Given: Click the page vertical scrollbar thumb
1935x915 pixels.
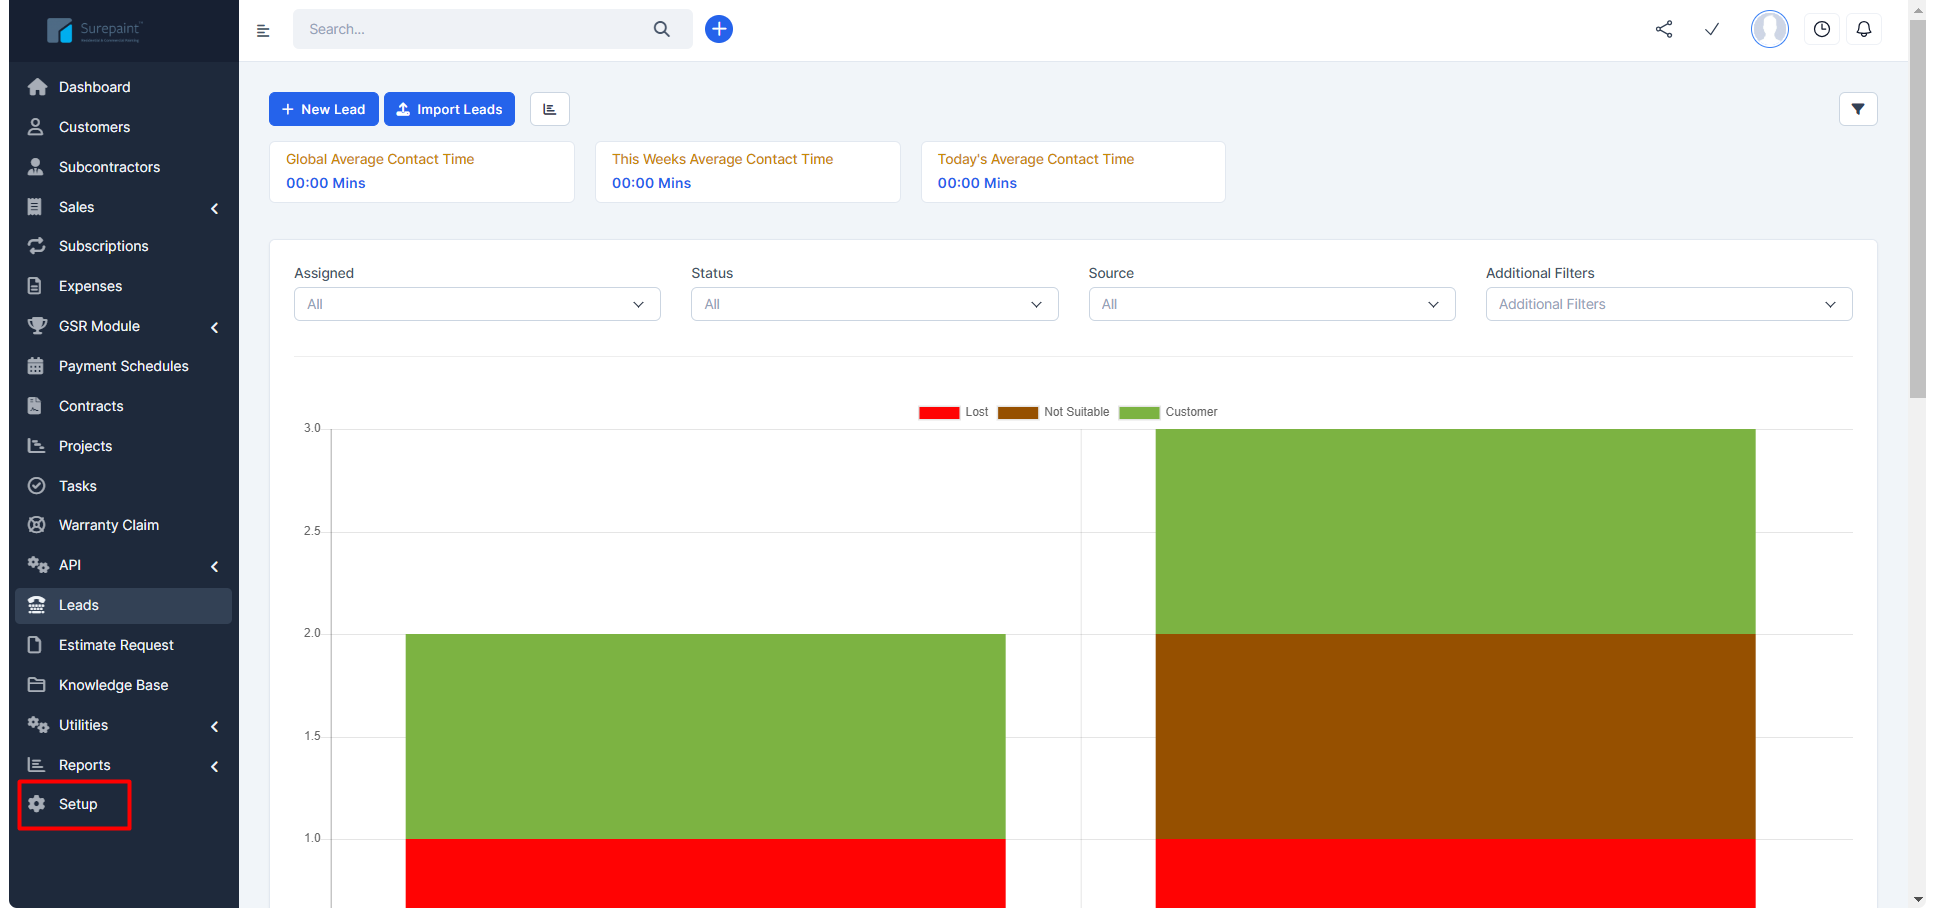Looking at the screenshot, I should [1918, 208].
